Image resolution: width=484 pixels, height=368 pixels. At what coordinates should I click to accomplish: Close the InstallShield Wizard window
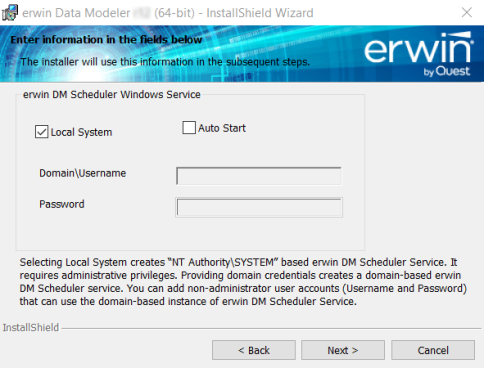click(467, 13)
